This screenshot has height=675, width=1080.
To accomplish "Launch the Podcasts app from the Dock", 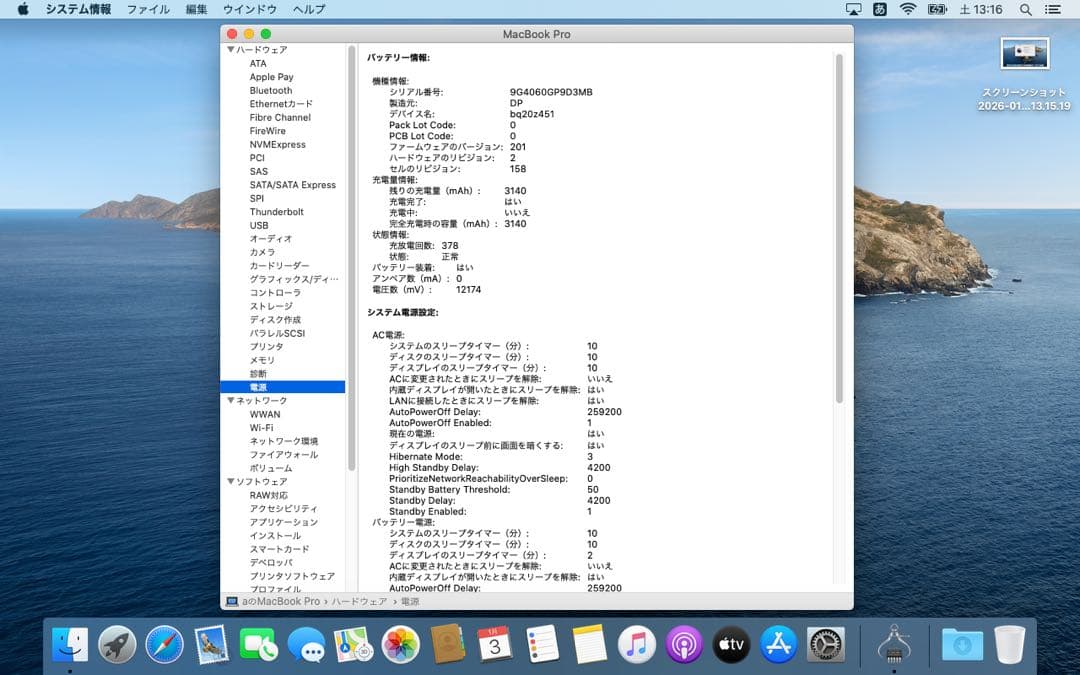I will (x=683, y=645).
